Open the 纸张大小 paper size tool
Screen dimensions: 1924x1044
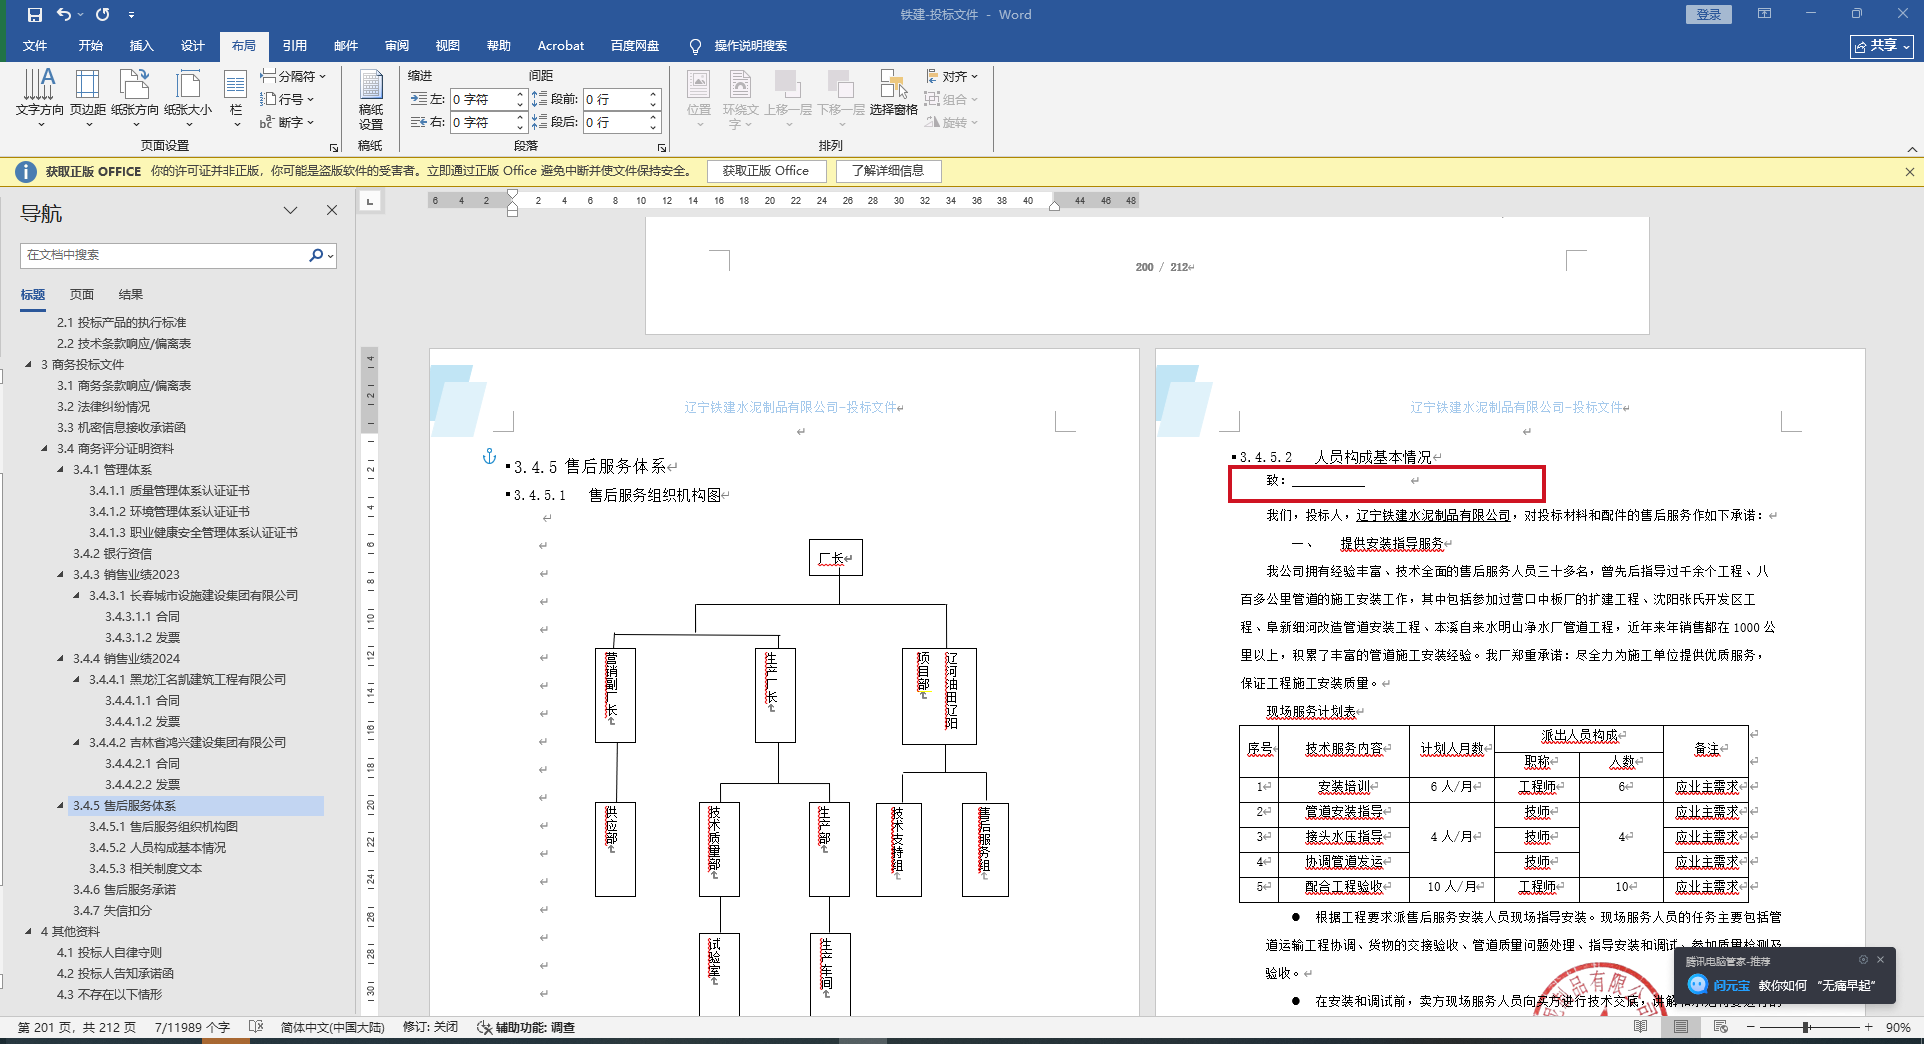pyautogui.click(x=188, y=98)
